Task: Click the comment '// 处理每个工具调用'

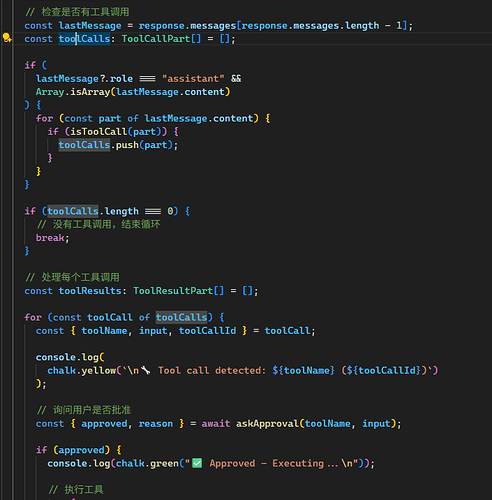Action: pos(72,277)
